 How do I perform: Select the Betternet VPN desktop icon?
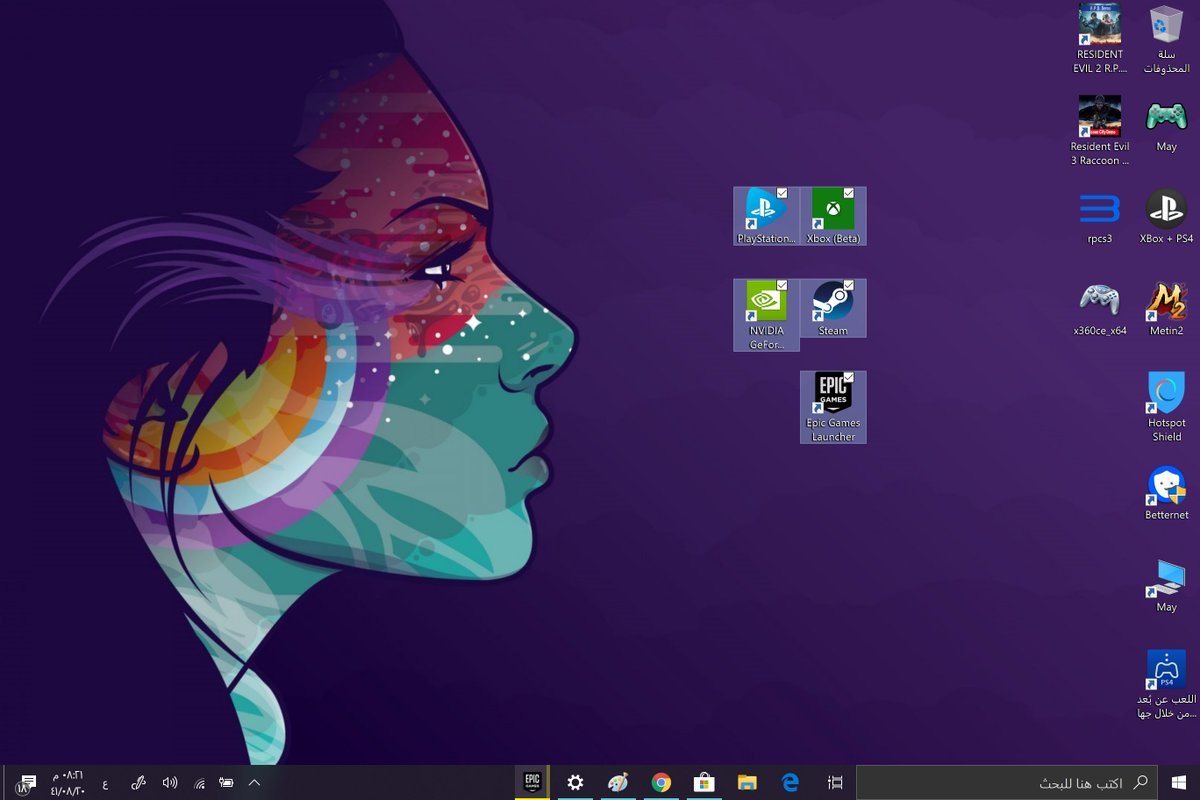coord(1166,493)
